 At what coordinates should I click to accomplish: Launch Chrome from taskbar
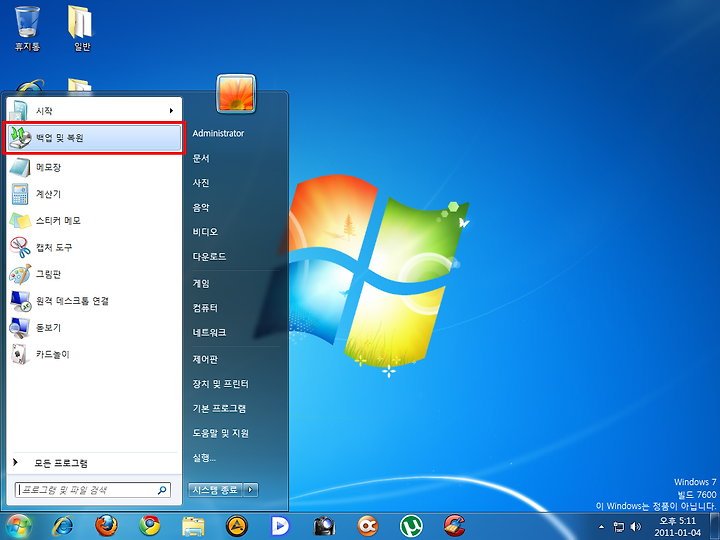150,526
